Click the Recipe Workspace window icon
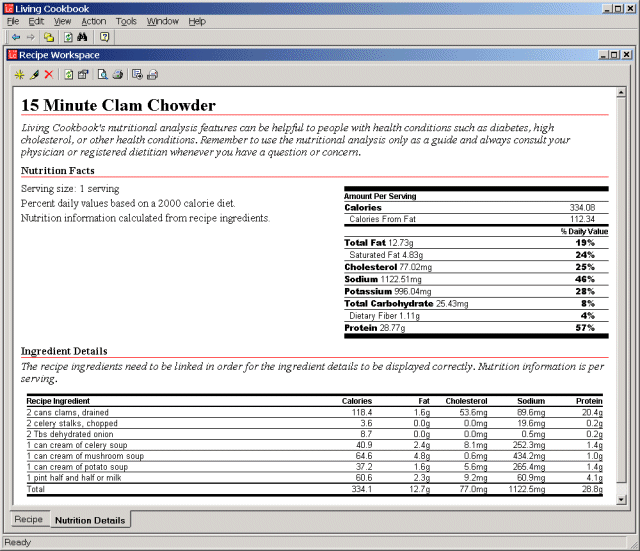 (13, 55)
